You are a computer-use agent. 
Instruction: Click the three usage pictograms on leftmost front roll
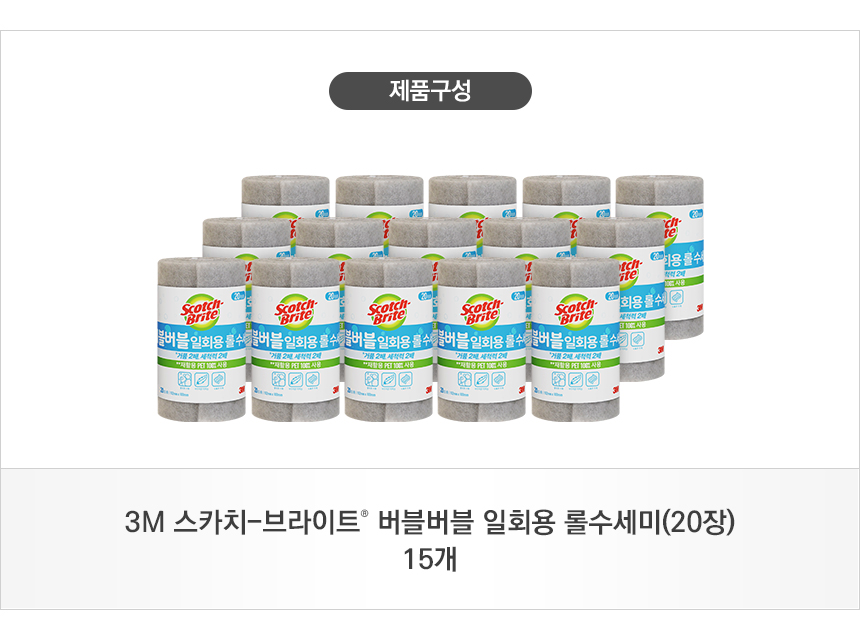coord(202,380)
